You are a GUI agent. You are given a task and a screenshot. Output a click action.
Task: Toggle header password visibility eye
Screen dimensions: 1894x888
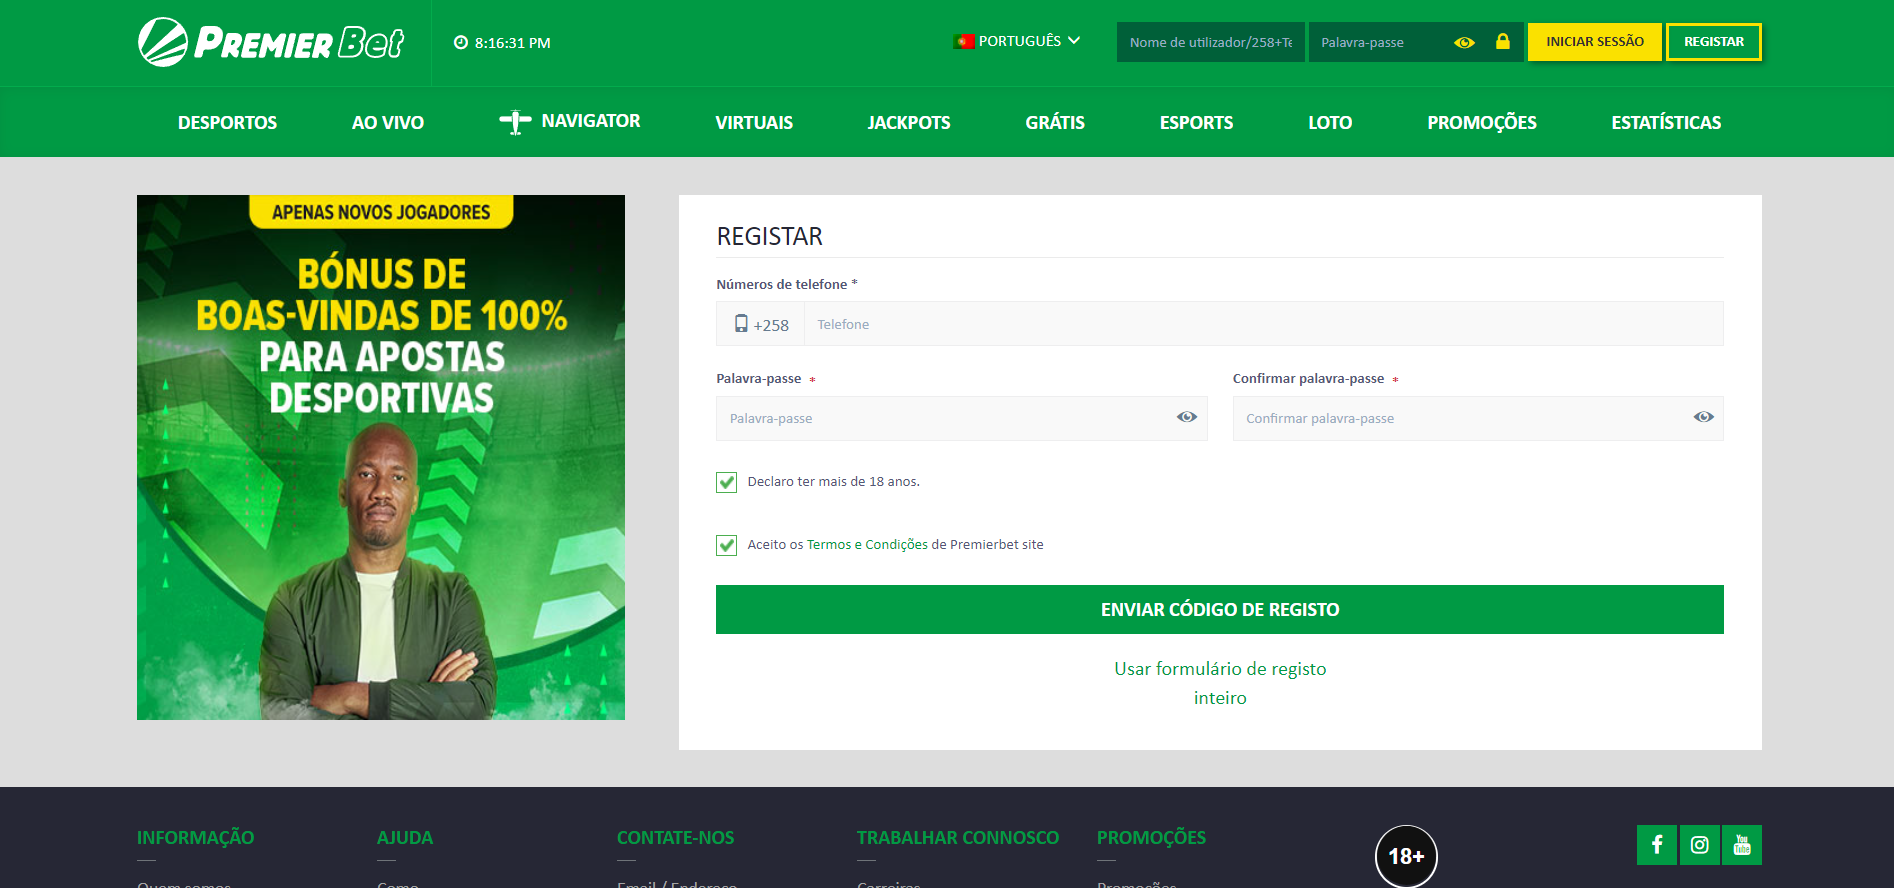[x=1464, y=42]
